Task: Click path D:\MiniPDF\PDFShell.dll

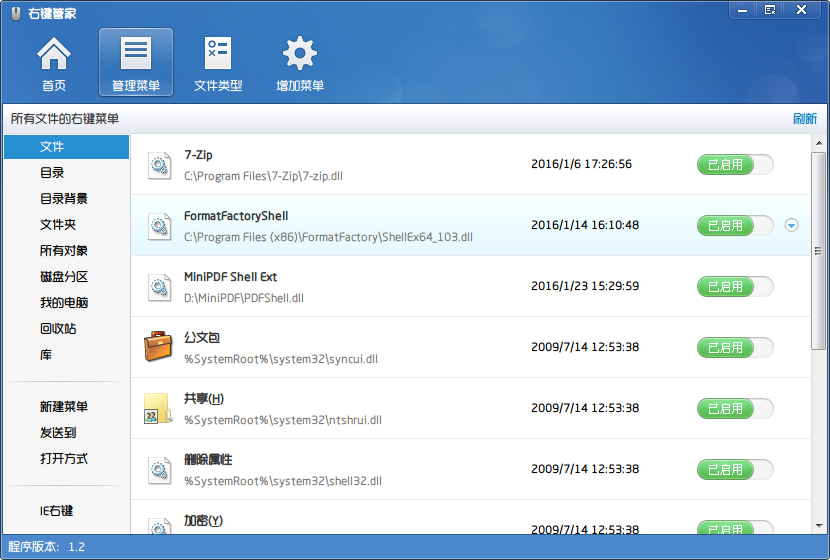Action: point(243,298)
